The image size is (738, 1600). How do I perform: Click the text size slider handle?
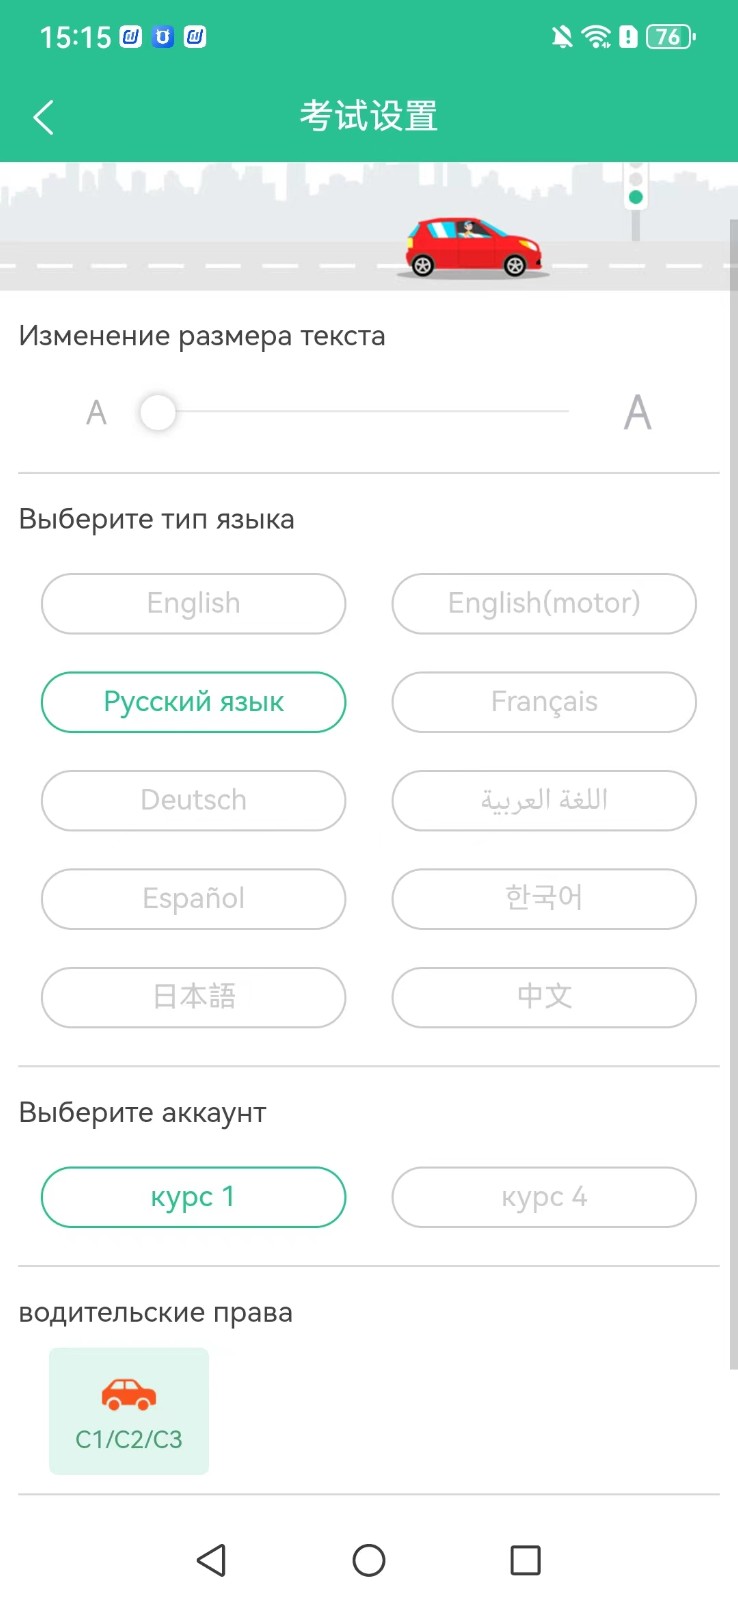click(x=158, y=412)
